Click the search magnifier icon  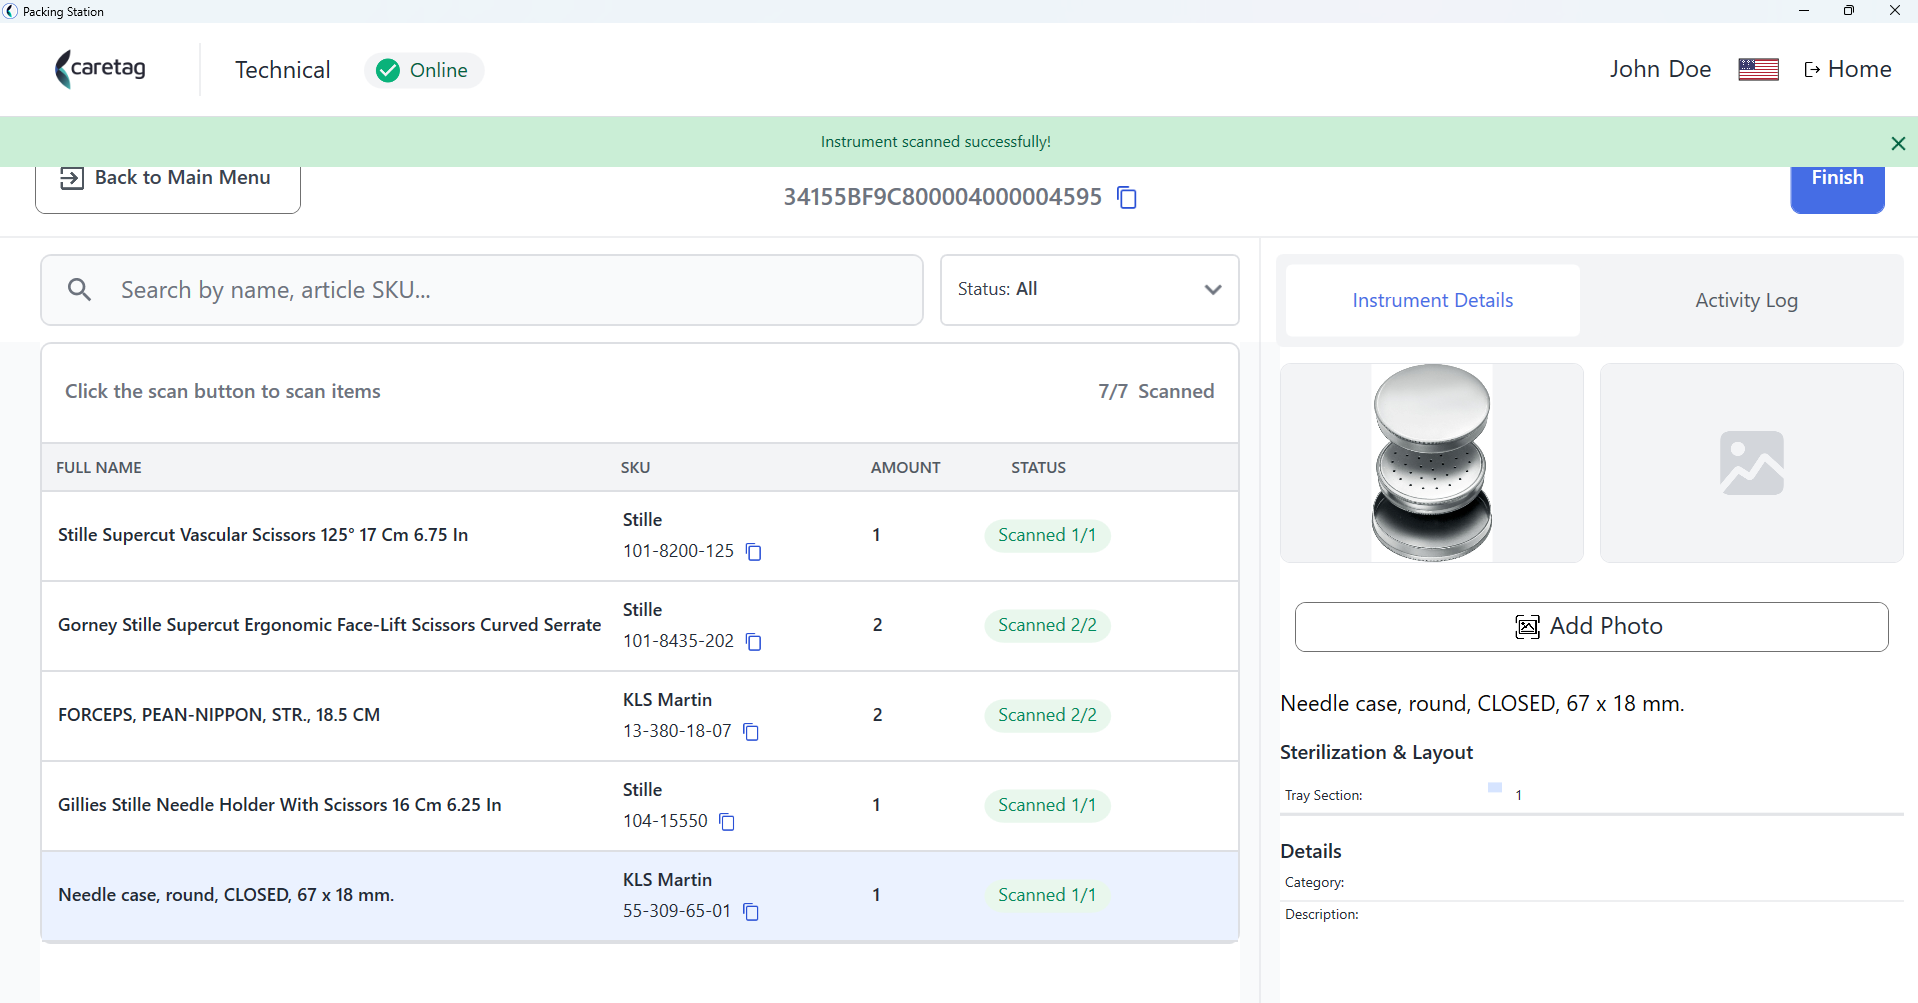click(79, 290)
